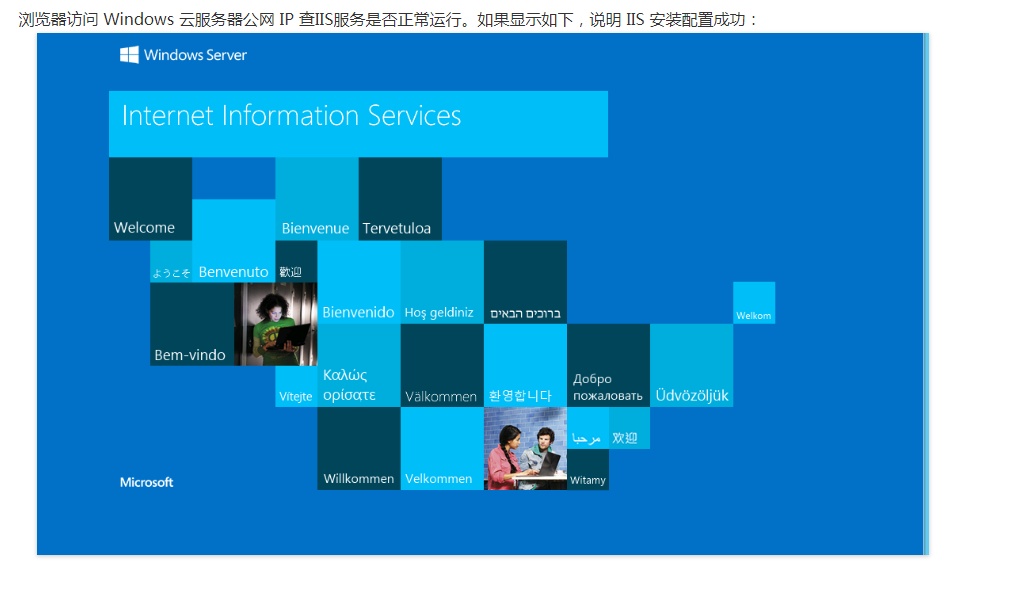The image size is (1009, 592).
Task: Select the Greek Καλώς ορίσατε tile
Action: click(x=359, y=365)
